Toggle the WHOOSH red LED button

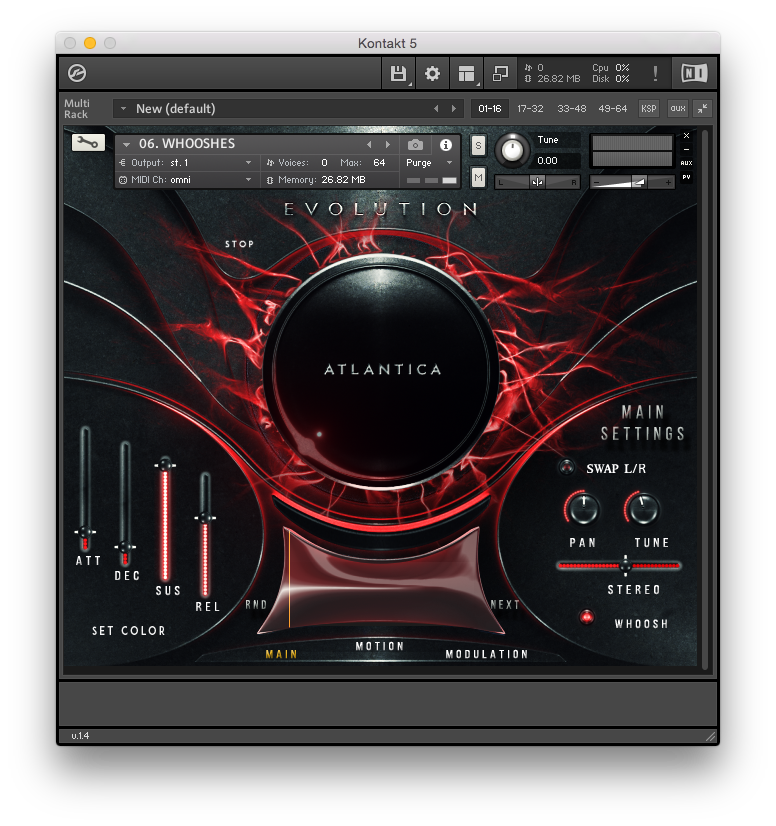point(586,617)
